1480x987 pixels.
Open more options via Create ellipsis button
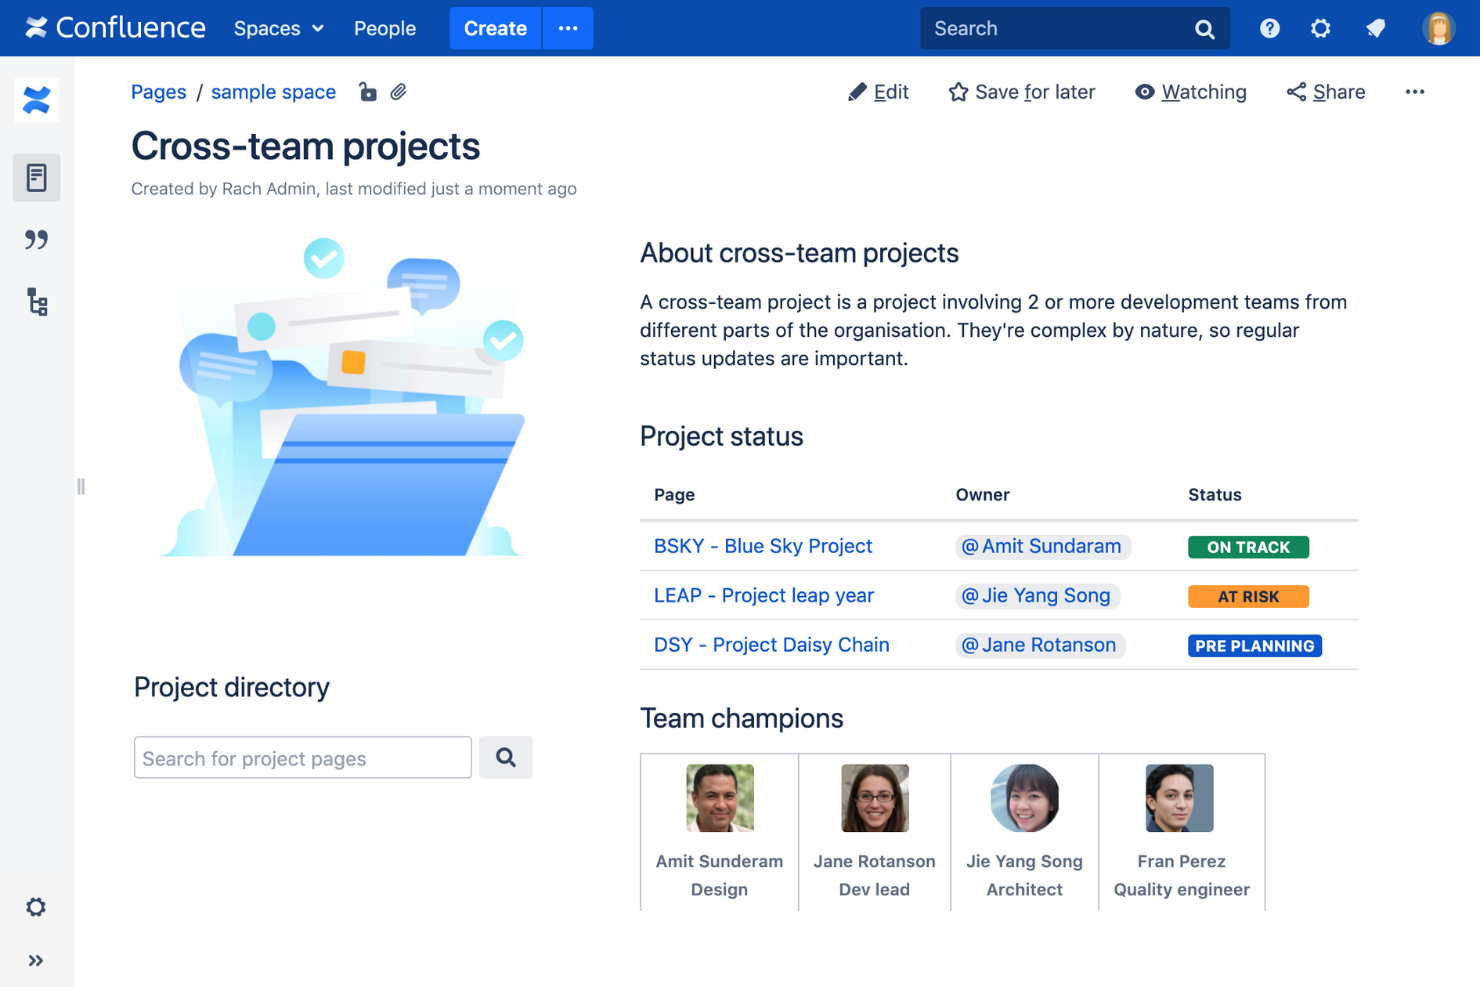pyautogui.click(x=567, y=28)
